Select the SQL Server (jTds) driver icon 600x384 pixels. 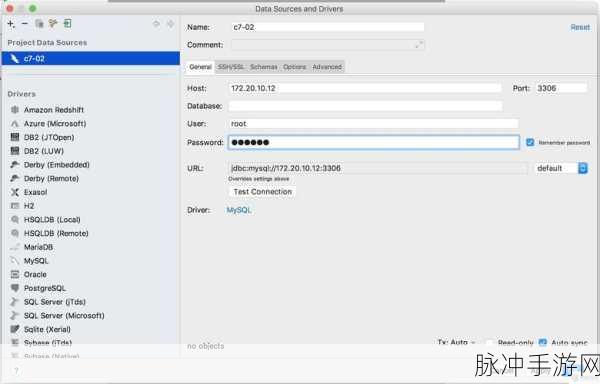point(15,302)
